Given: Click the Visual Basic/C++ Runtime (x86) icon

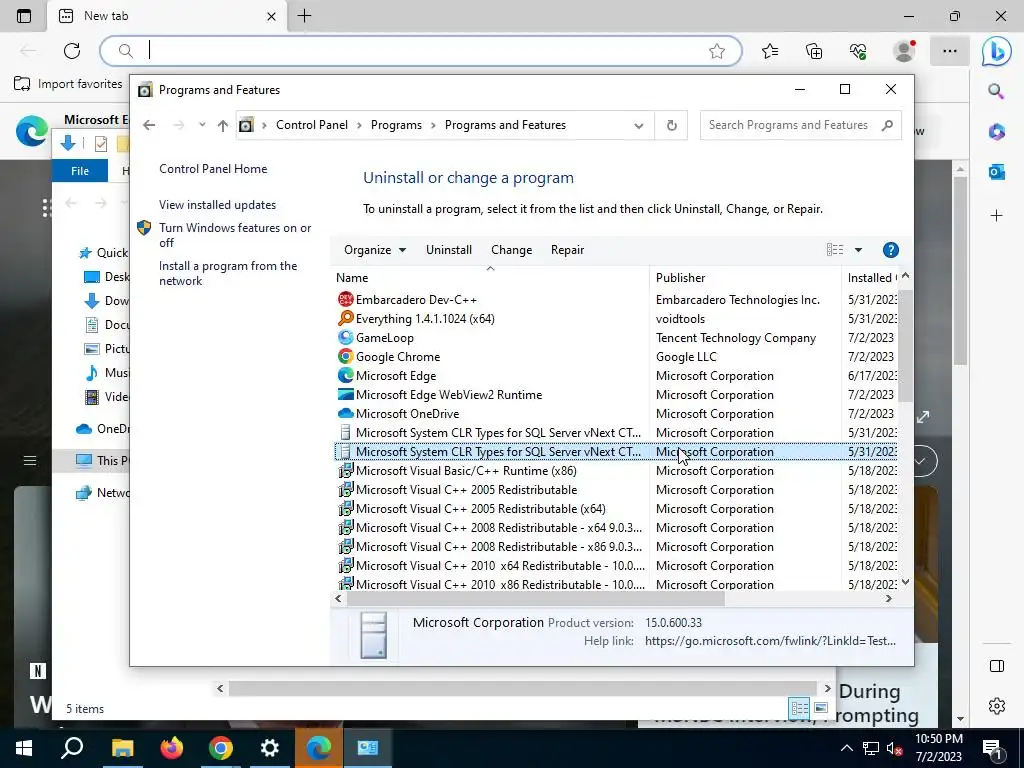Looking at the screenshot, I should [345, 471].
